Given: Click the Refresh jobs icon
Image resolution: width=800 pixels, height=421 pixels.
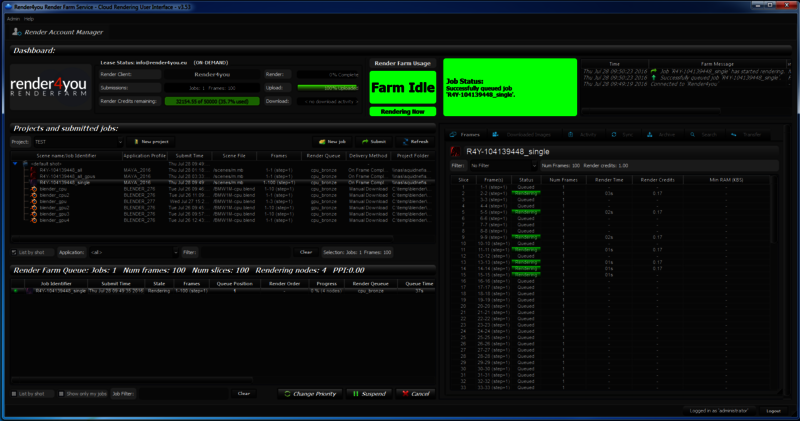Looking at the screenshot, I should [x=403, y=142].
